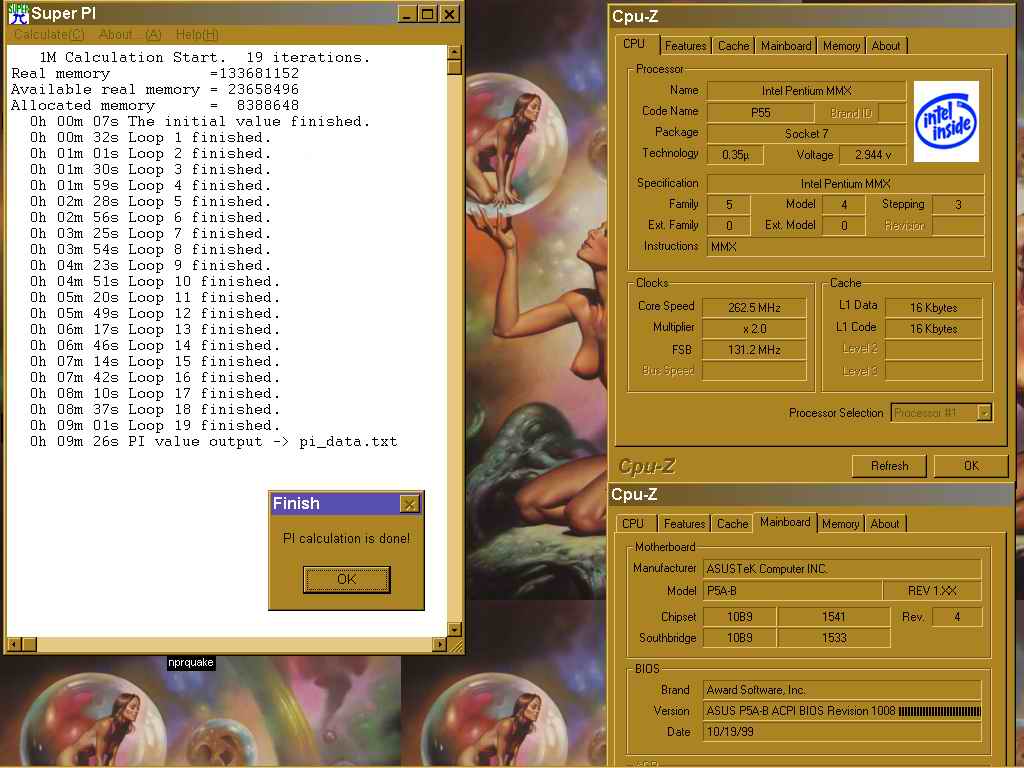Switch to Memory tab in lower Cpu-Z window
This screenshot has width=1024, height=768.
(x=840, y=524)
